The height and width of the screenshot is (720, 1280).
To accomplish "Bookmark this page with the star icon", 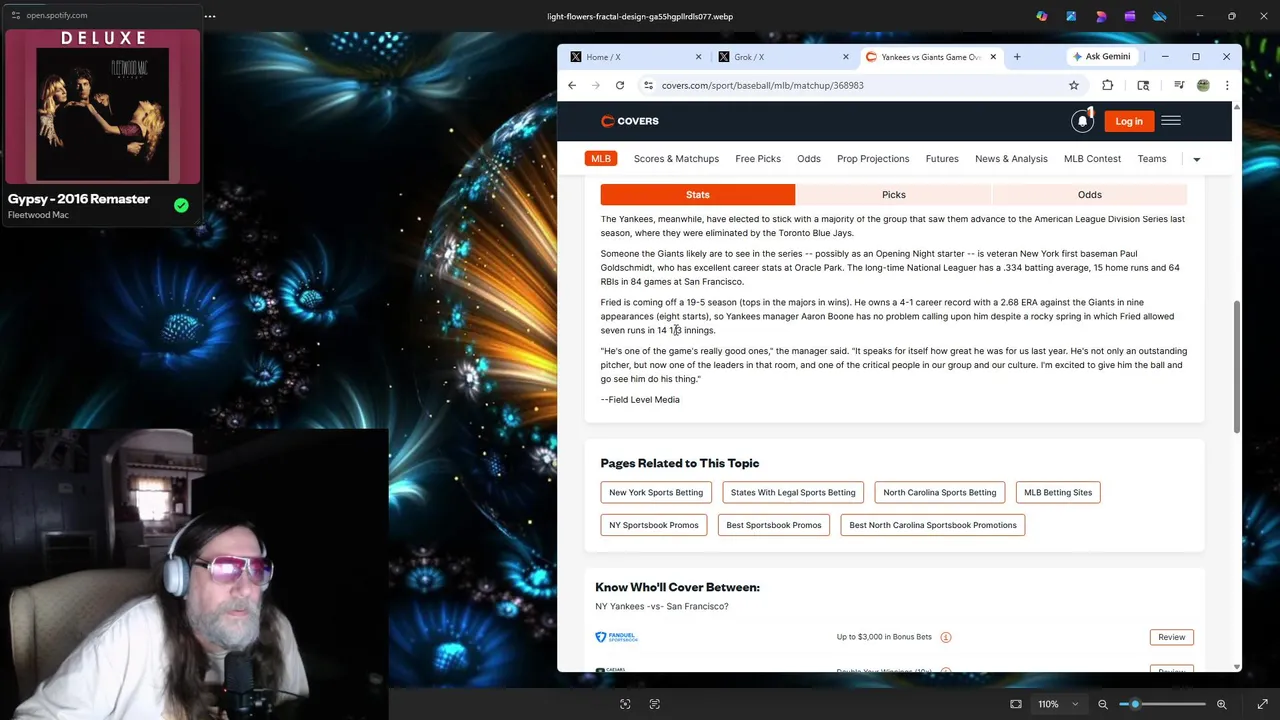I will pos(1074,85).
